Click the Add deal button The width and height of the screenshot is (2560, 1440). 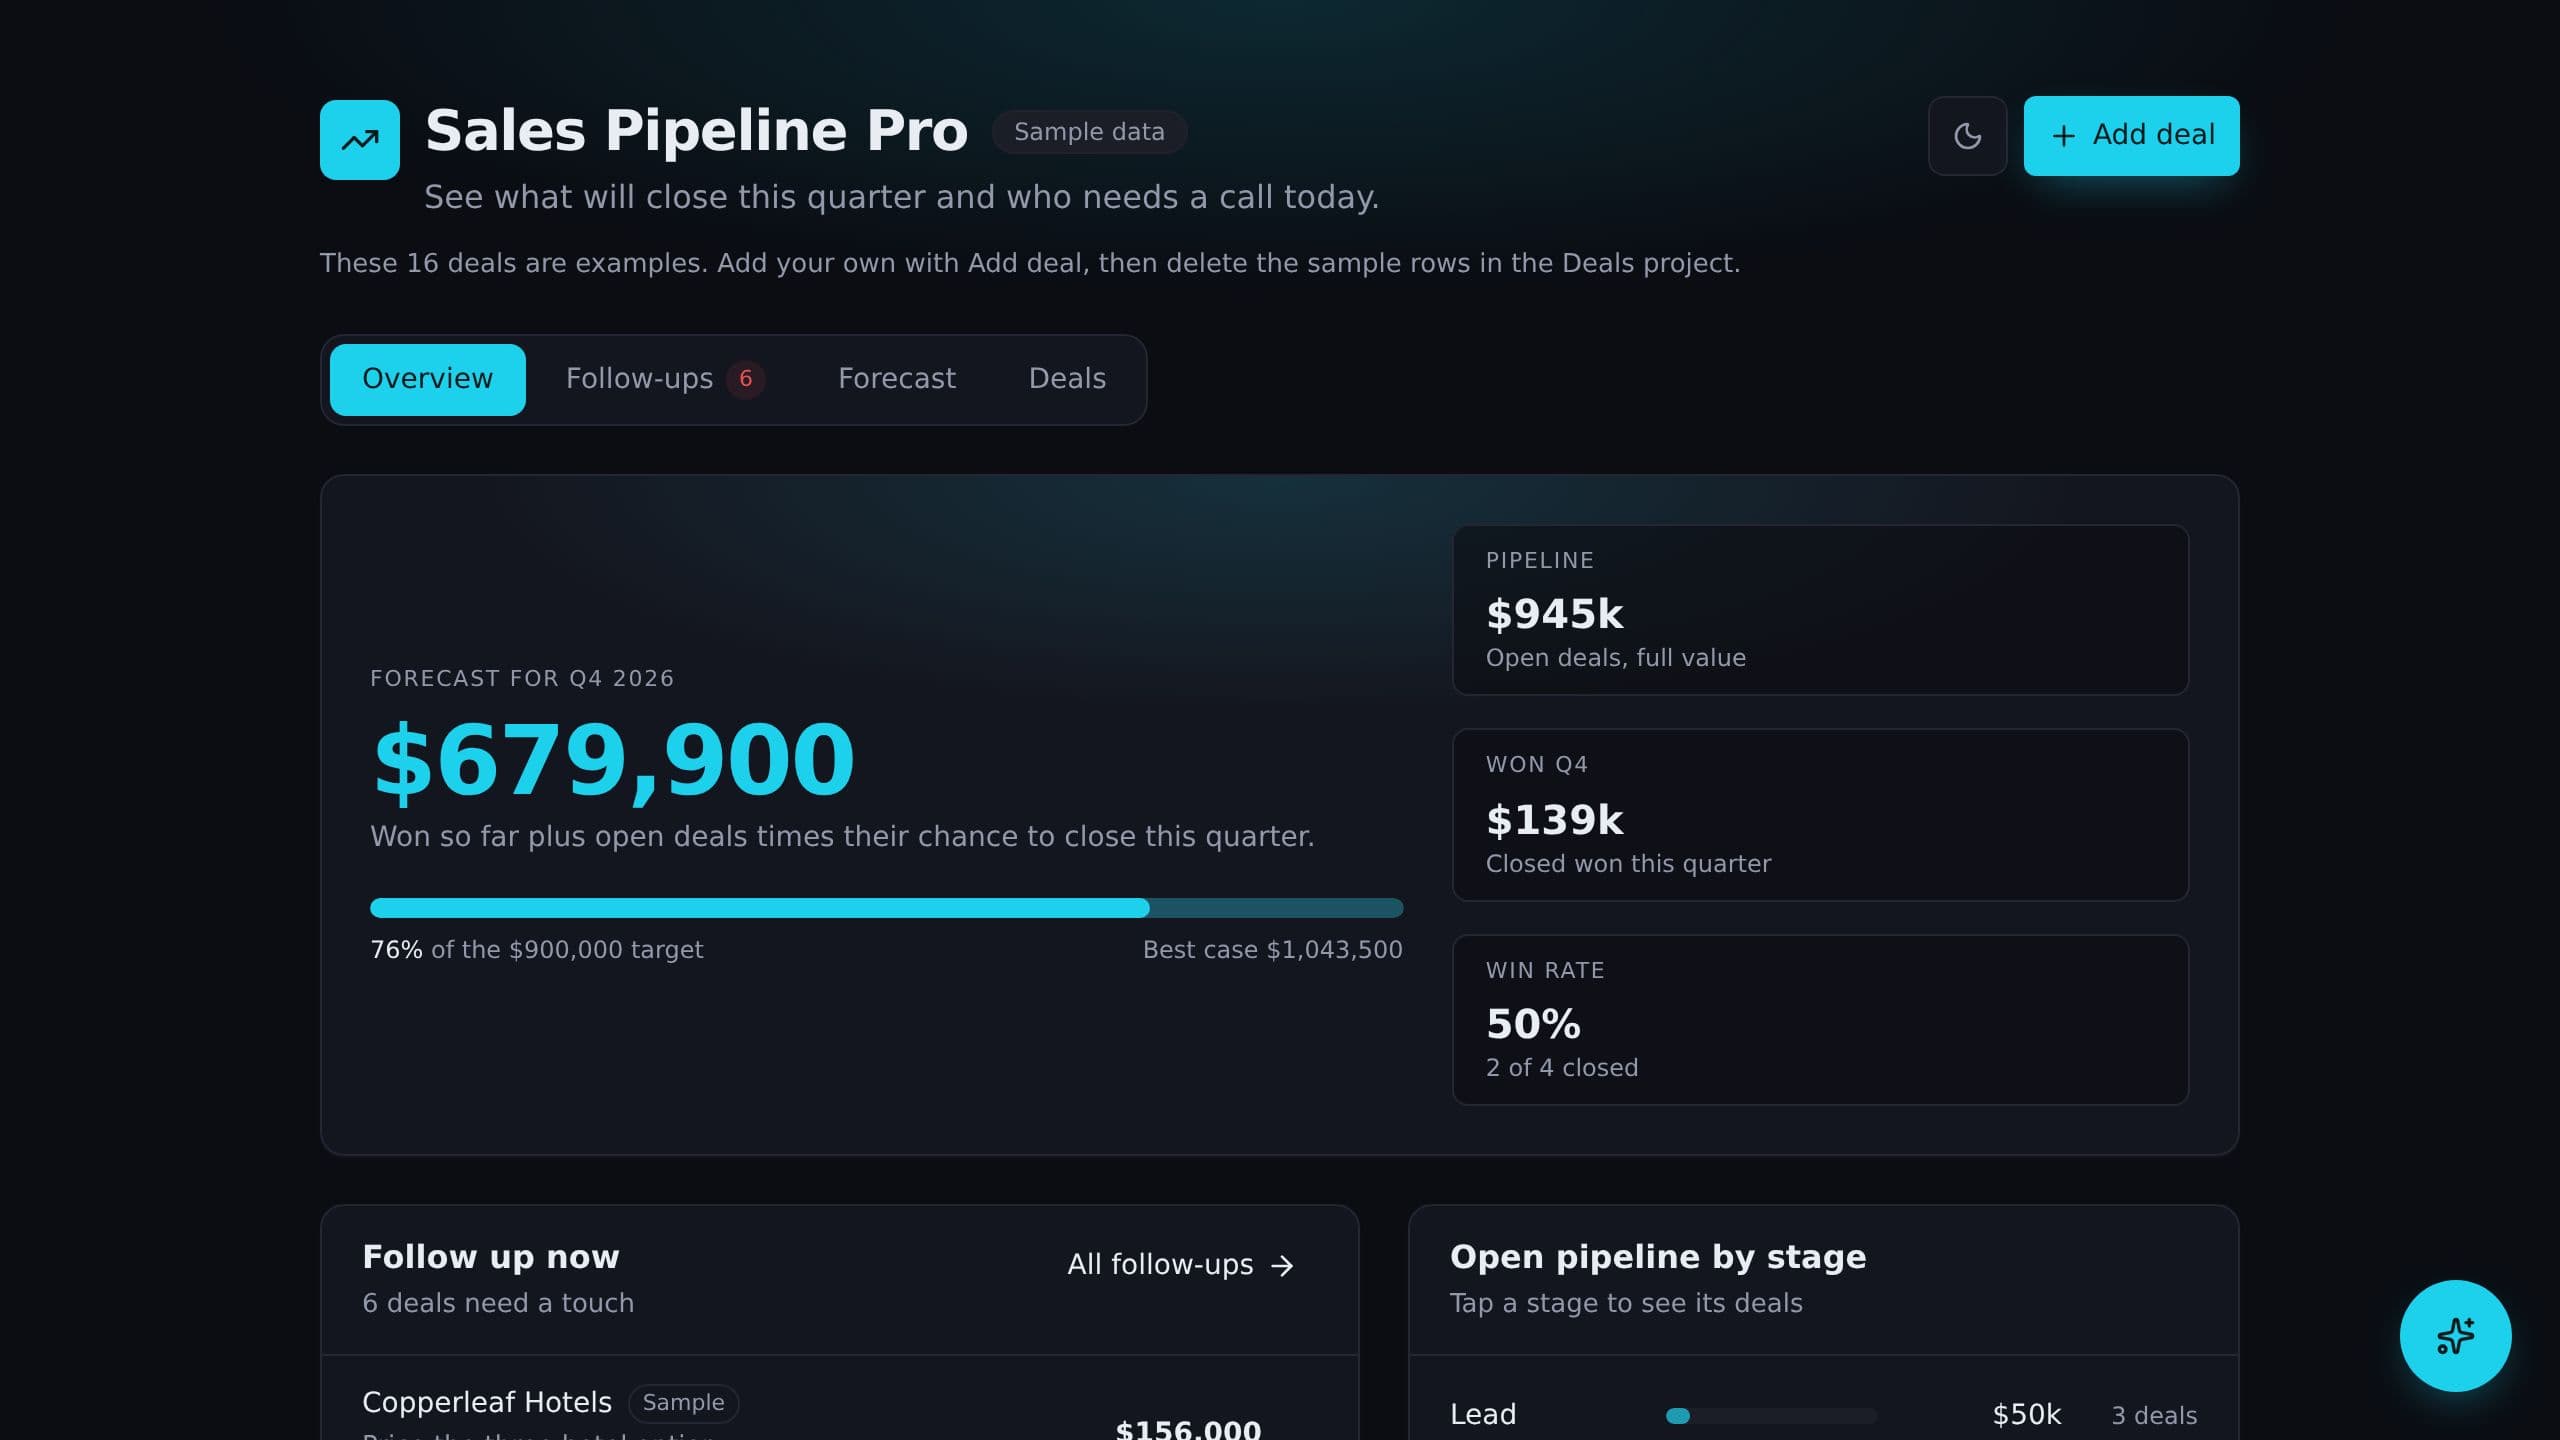pyautogui.click(x=2131, y=136)
